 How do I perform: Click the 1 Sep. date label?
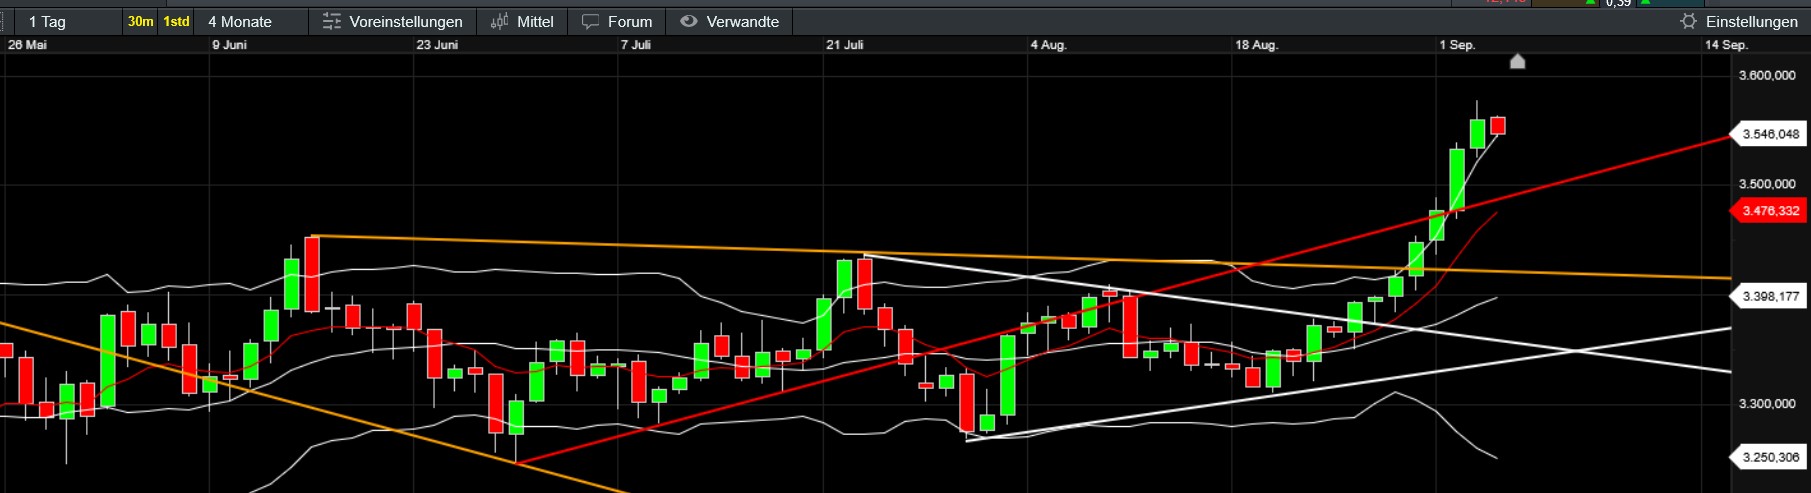coord(1457,45)
